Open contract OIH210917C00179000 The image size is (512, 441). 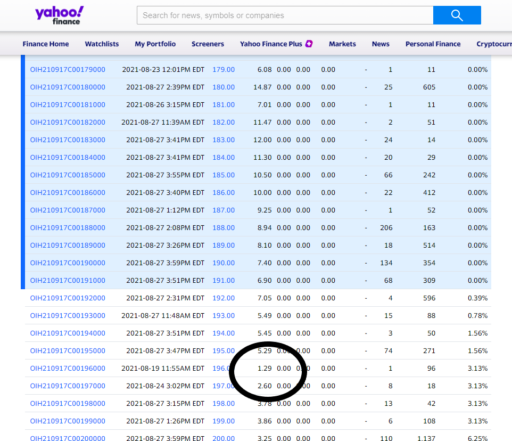[x=68, y=70]
